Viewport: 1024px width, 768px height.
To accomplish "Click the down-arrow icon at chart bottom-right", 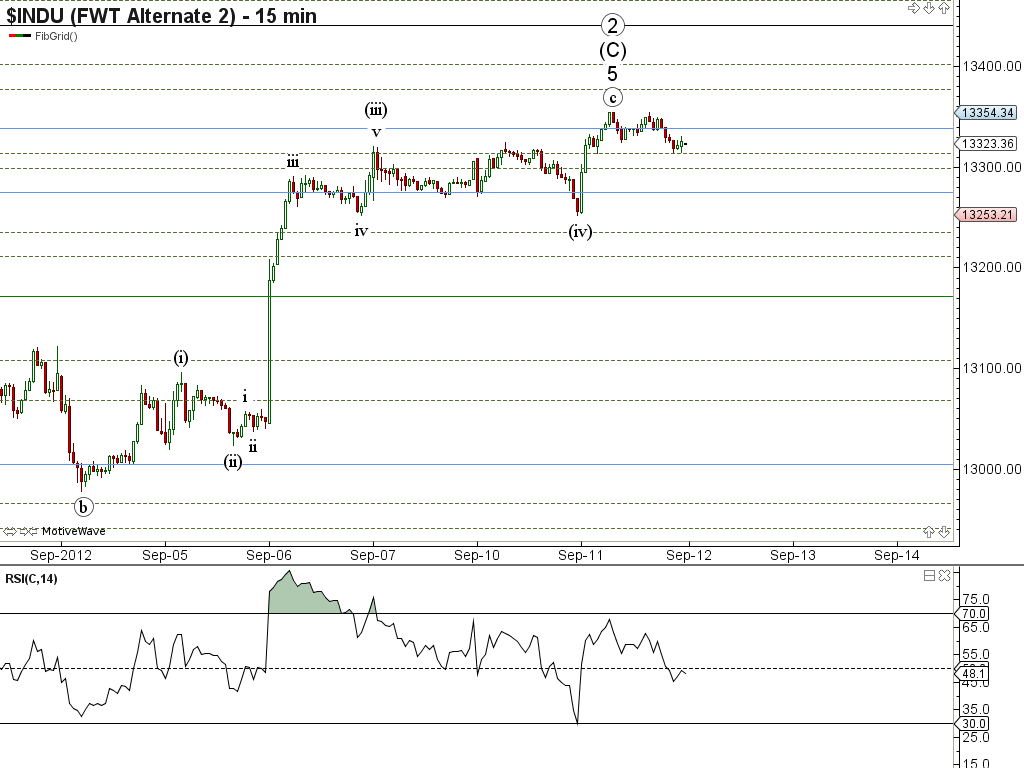I will [x=944, y=531].
